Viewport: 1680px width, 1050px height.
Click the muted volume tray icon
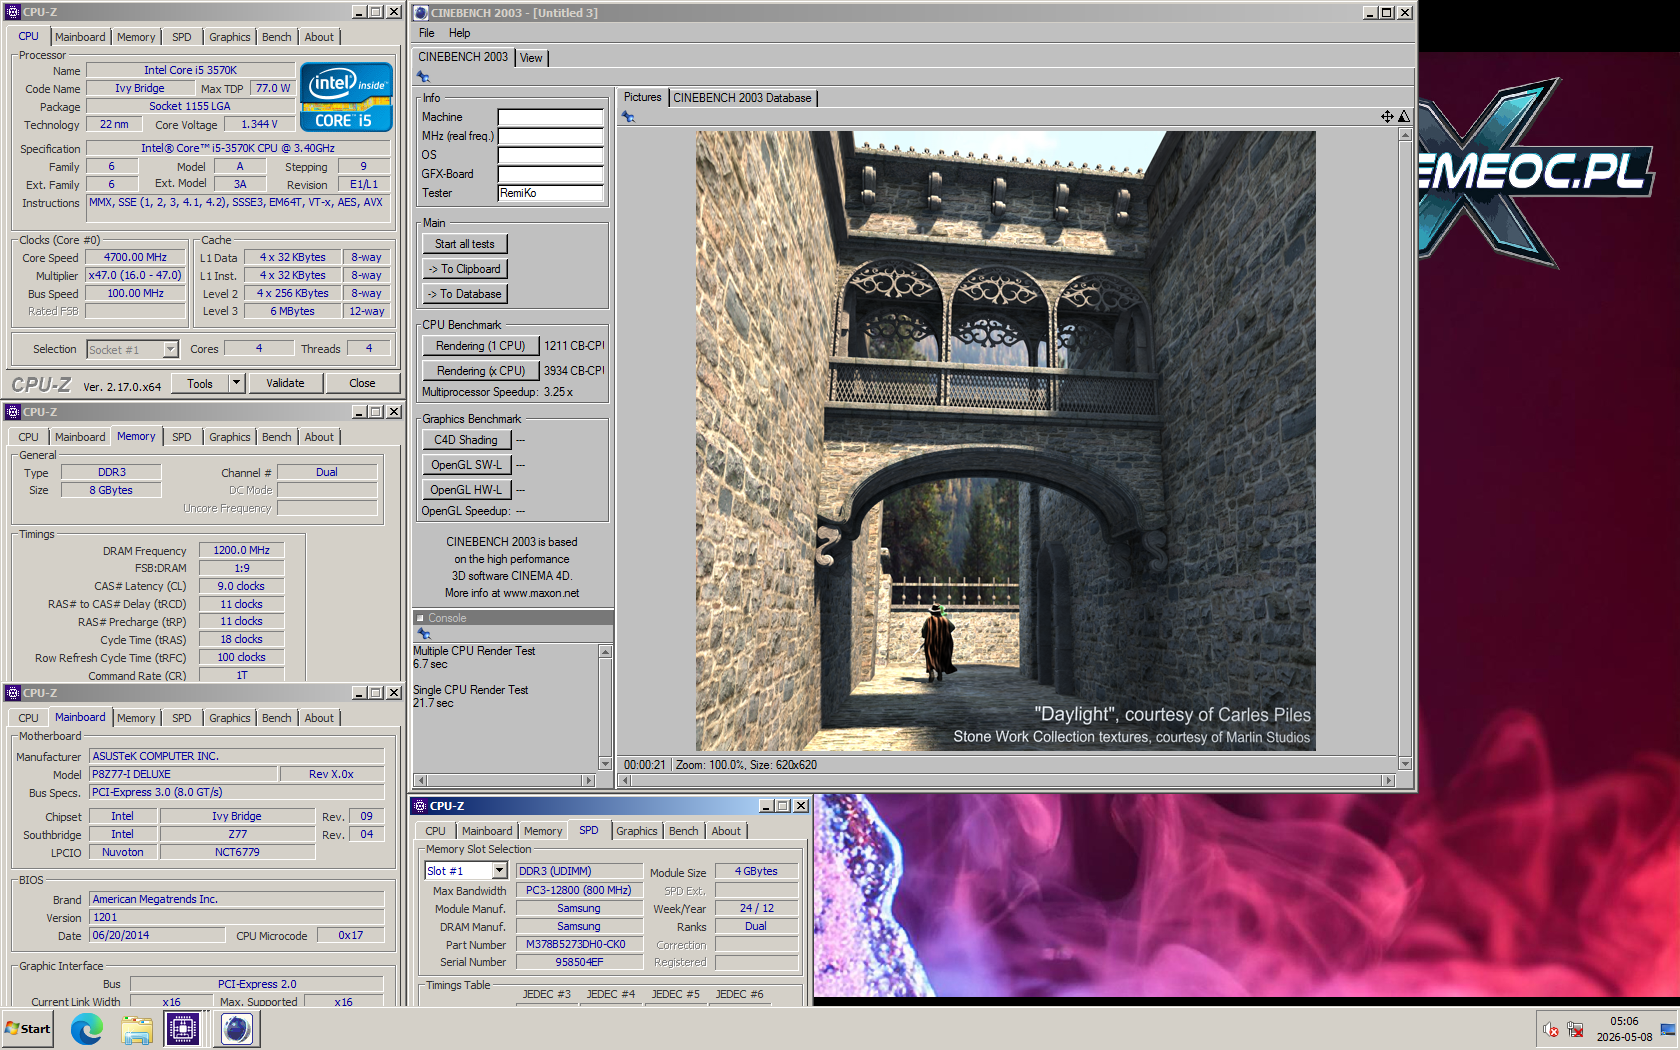1551,1029
